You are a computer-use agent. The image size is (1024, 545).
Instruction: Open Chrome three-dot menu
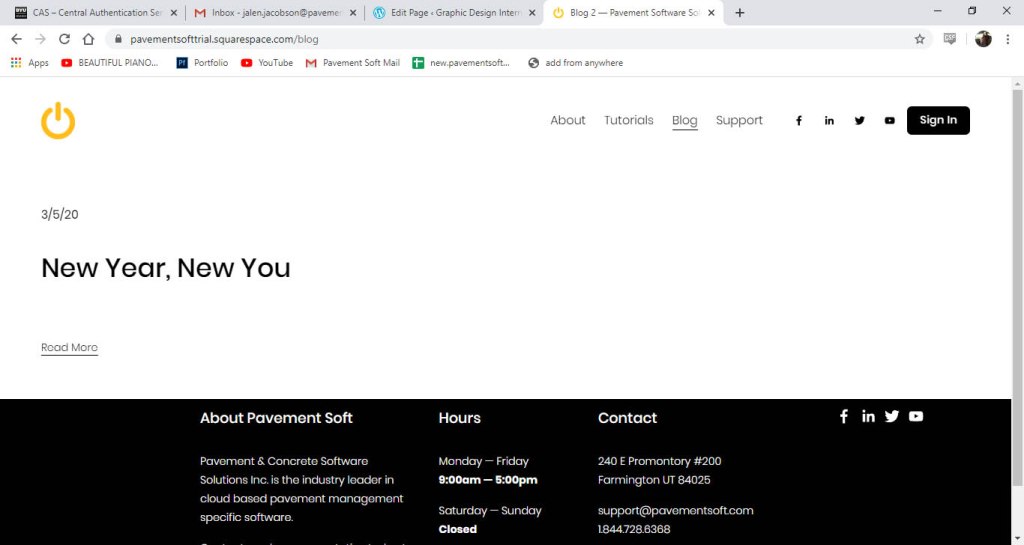1008,39
